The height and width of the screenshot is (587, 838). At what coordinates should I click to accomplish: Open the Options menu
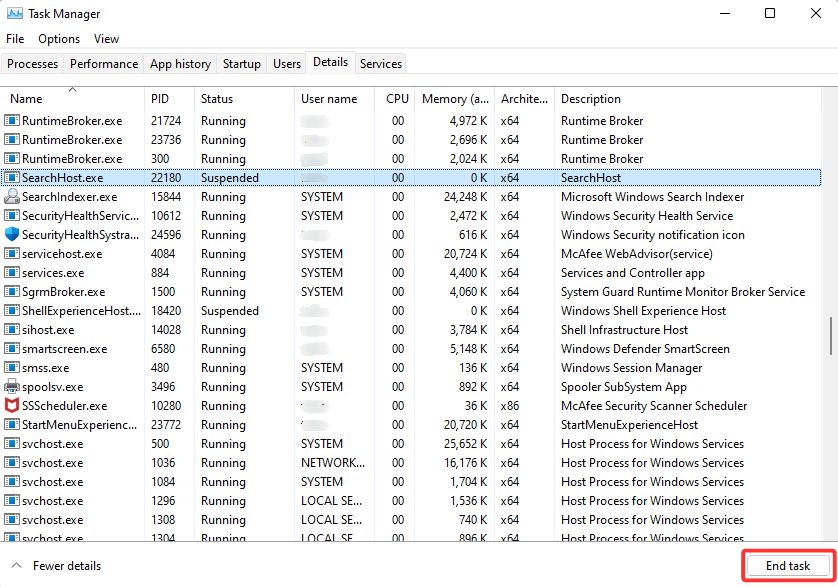click(58, 39)
